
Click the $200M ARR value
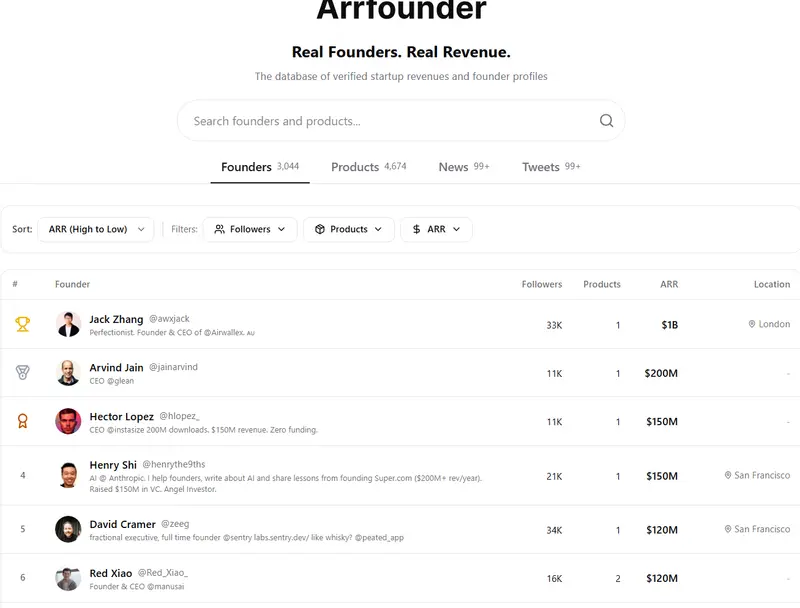[661, 373]
